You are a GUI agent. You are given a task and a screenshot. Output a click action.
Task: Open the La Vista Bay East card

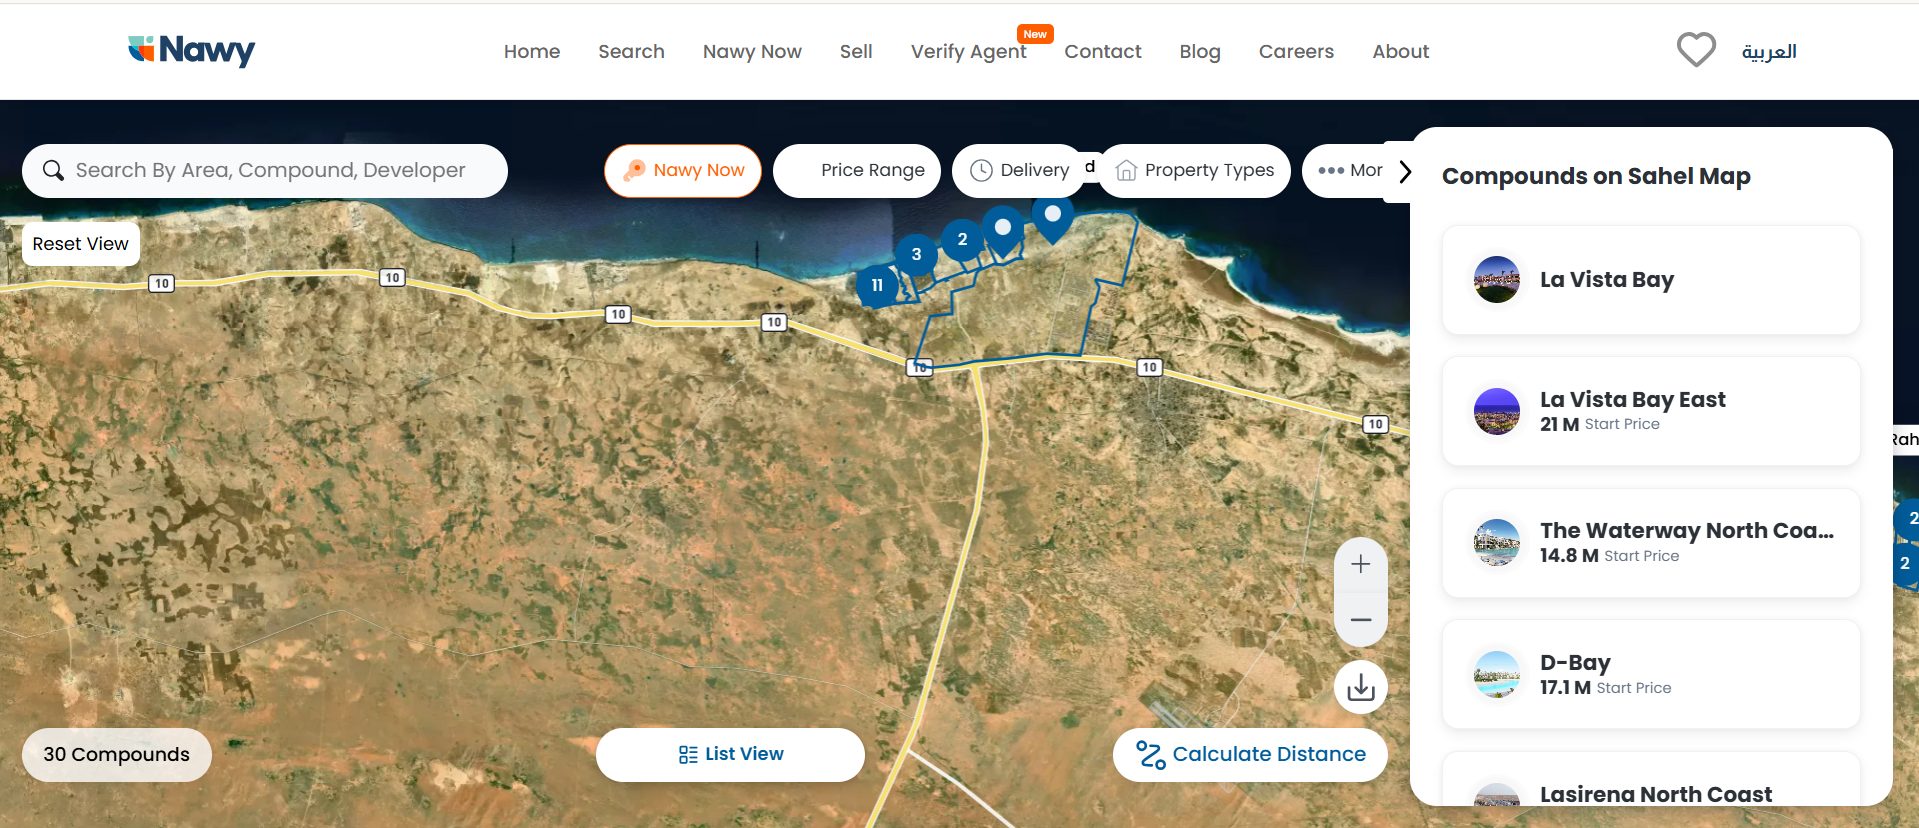click(x=1651, y=411)
